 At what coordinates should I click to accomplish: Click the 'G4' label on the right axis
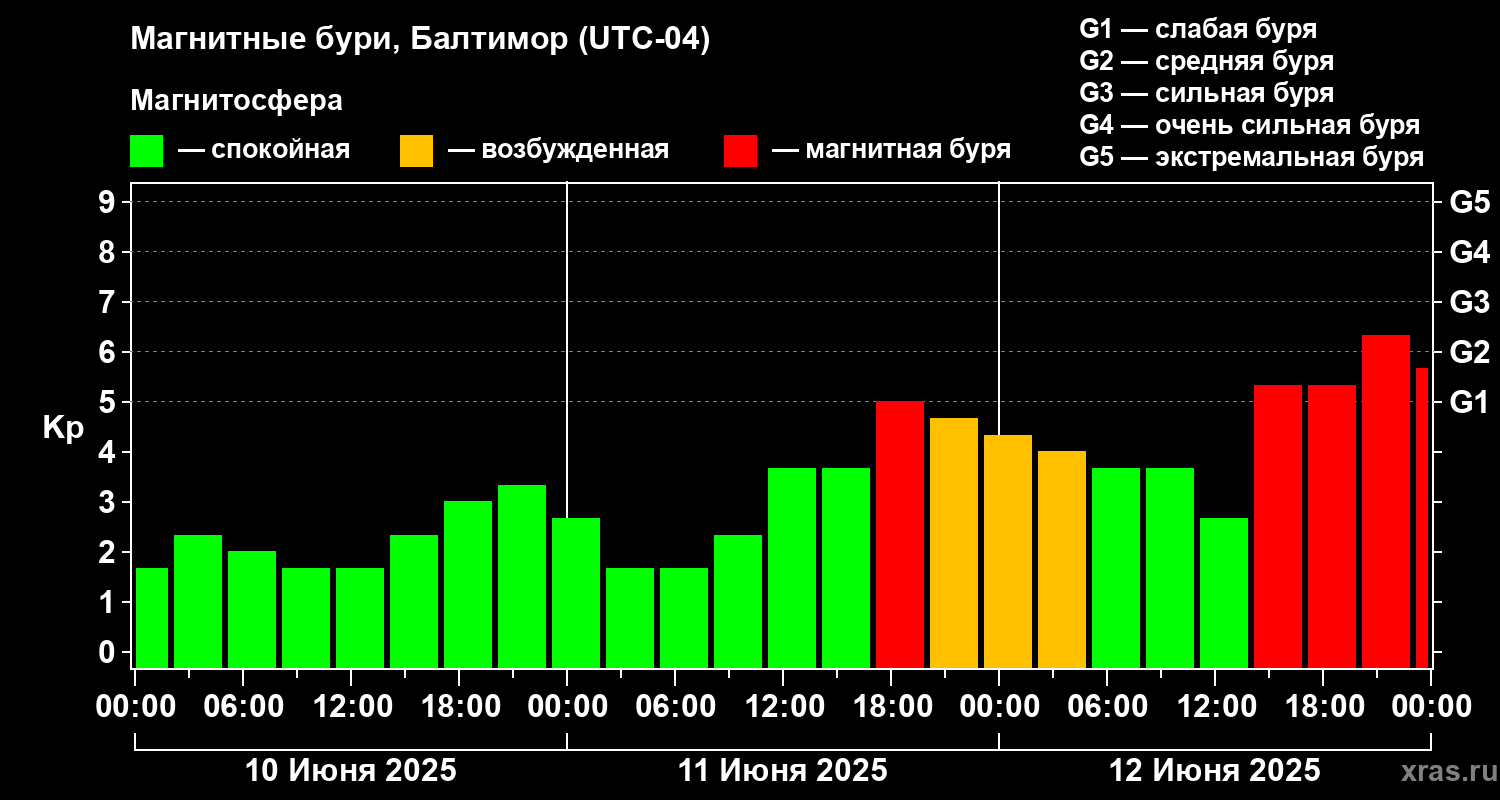click(1470, 252)
